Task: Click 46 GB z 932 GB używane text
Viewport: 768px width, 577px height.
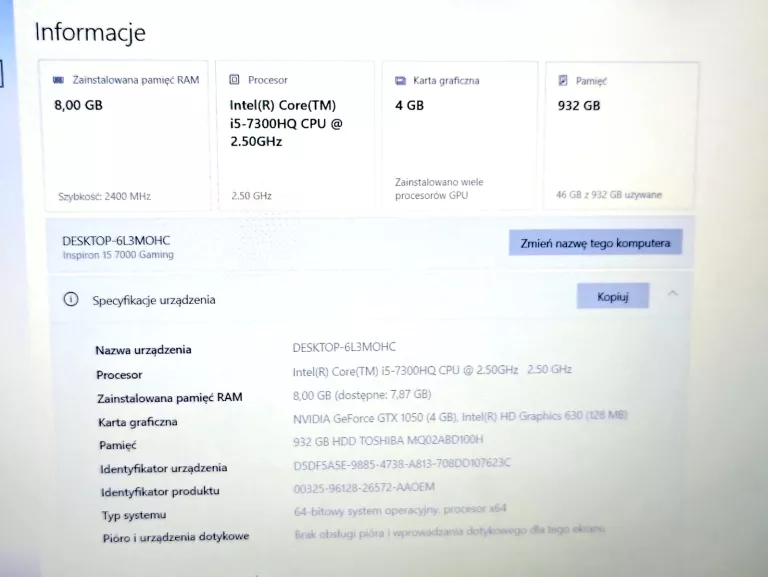Action: pyautogui.click(x=608, y=194)
